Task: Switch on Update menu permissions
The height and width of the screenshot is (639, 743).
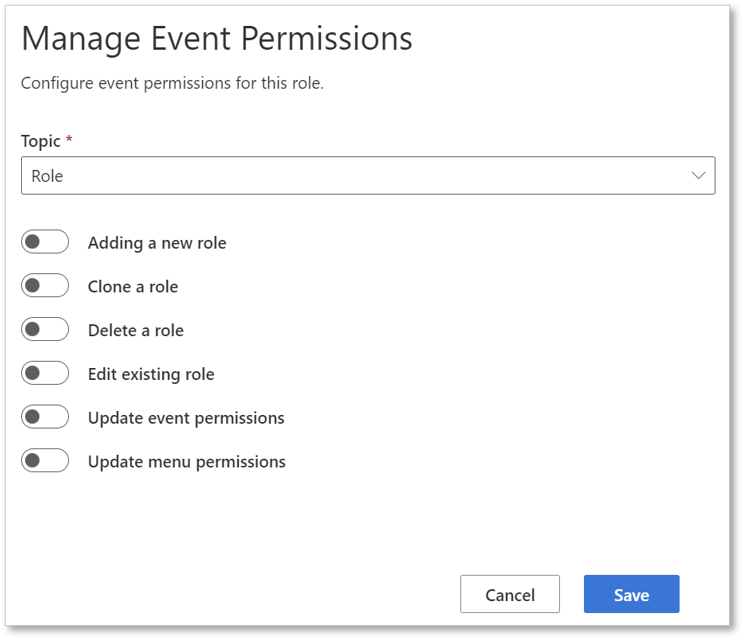Action: coord(45,460)
